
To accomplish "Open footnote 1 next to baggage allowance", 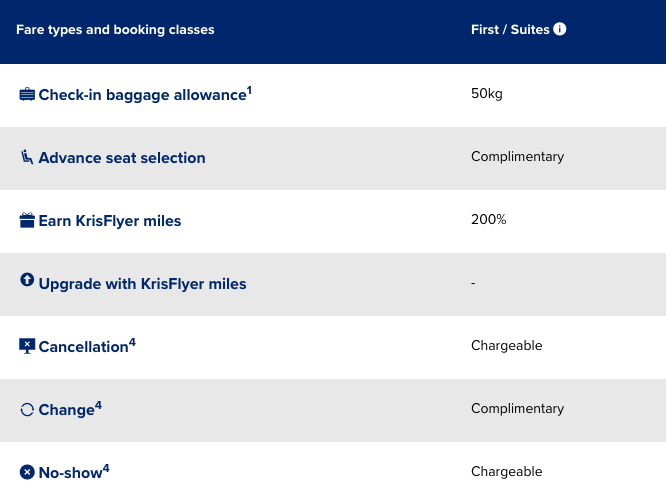I will (249, 90).
